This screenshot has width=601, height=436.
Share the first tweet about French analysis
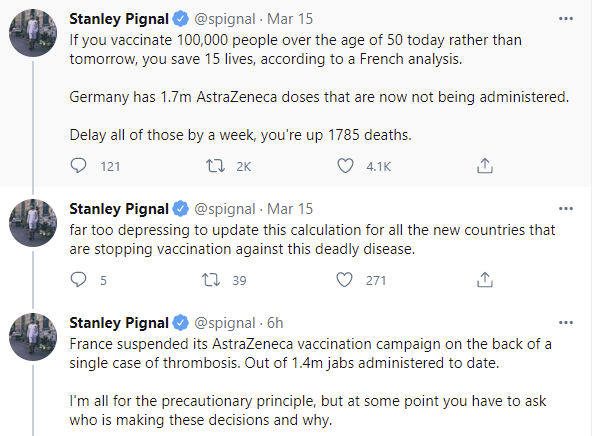pos(484,167)
